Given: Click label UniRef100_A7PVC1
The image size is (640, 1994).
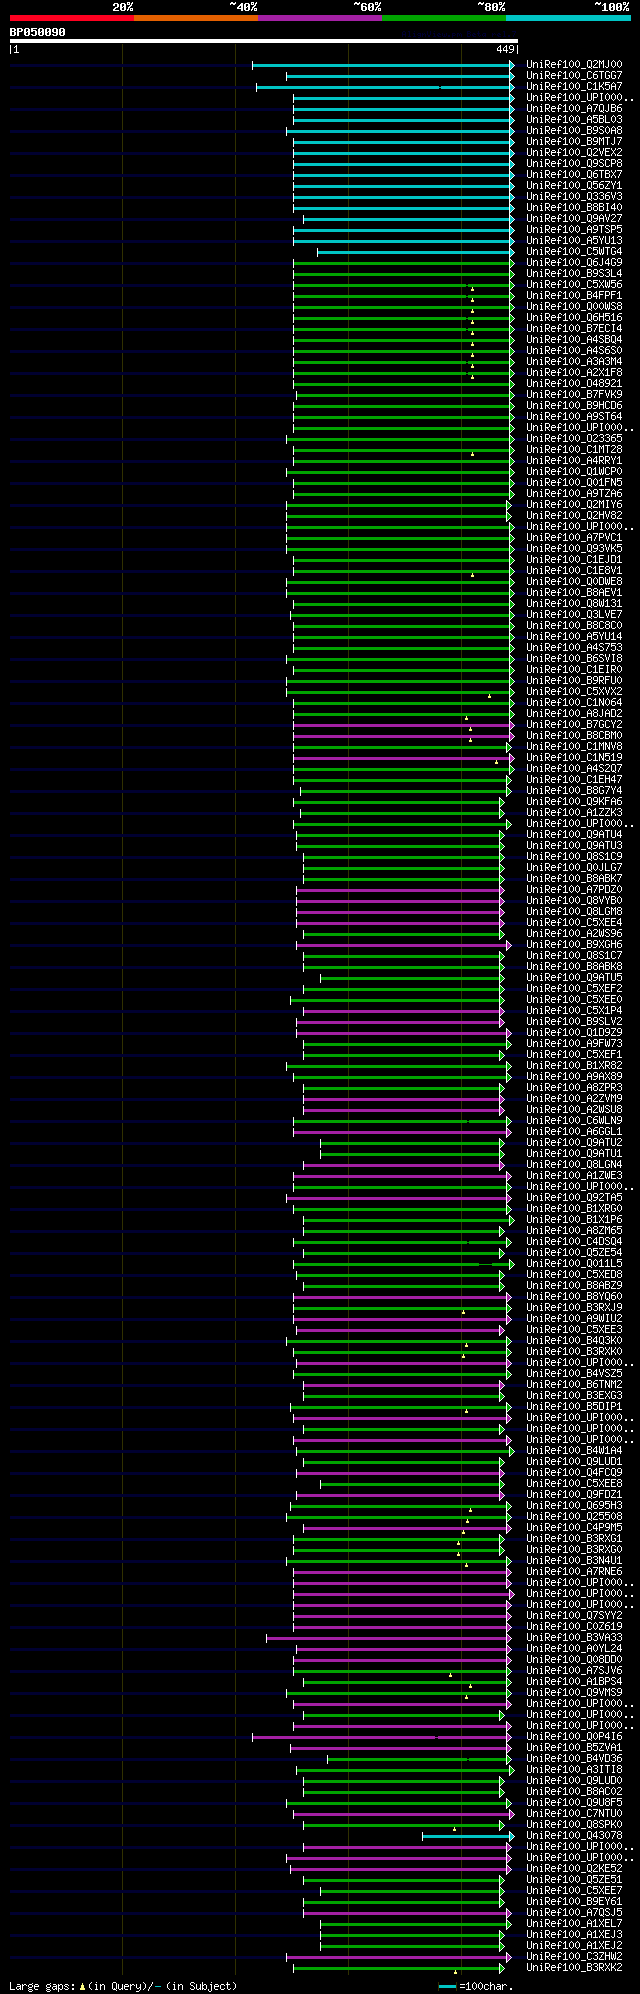Looking at the screenshot, I should point(574,537).
